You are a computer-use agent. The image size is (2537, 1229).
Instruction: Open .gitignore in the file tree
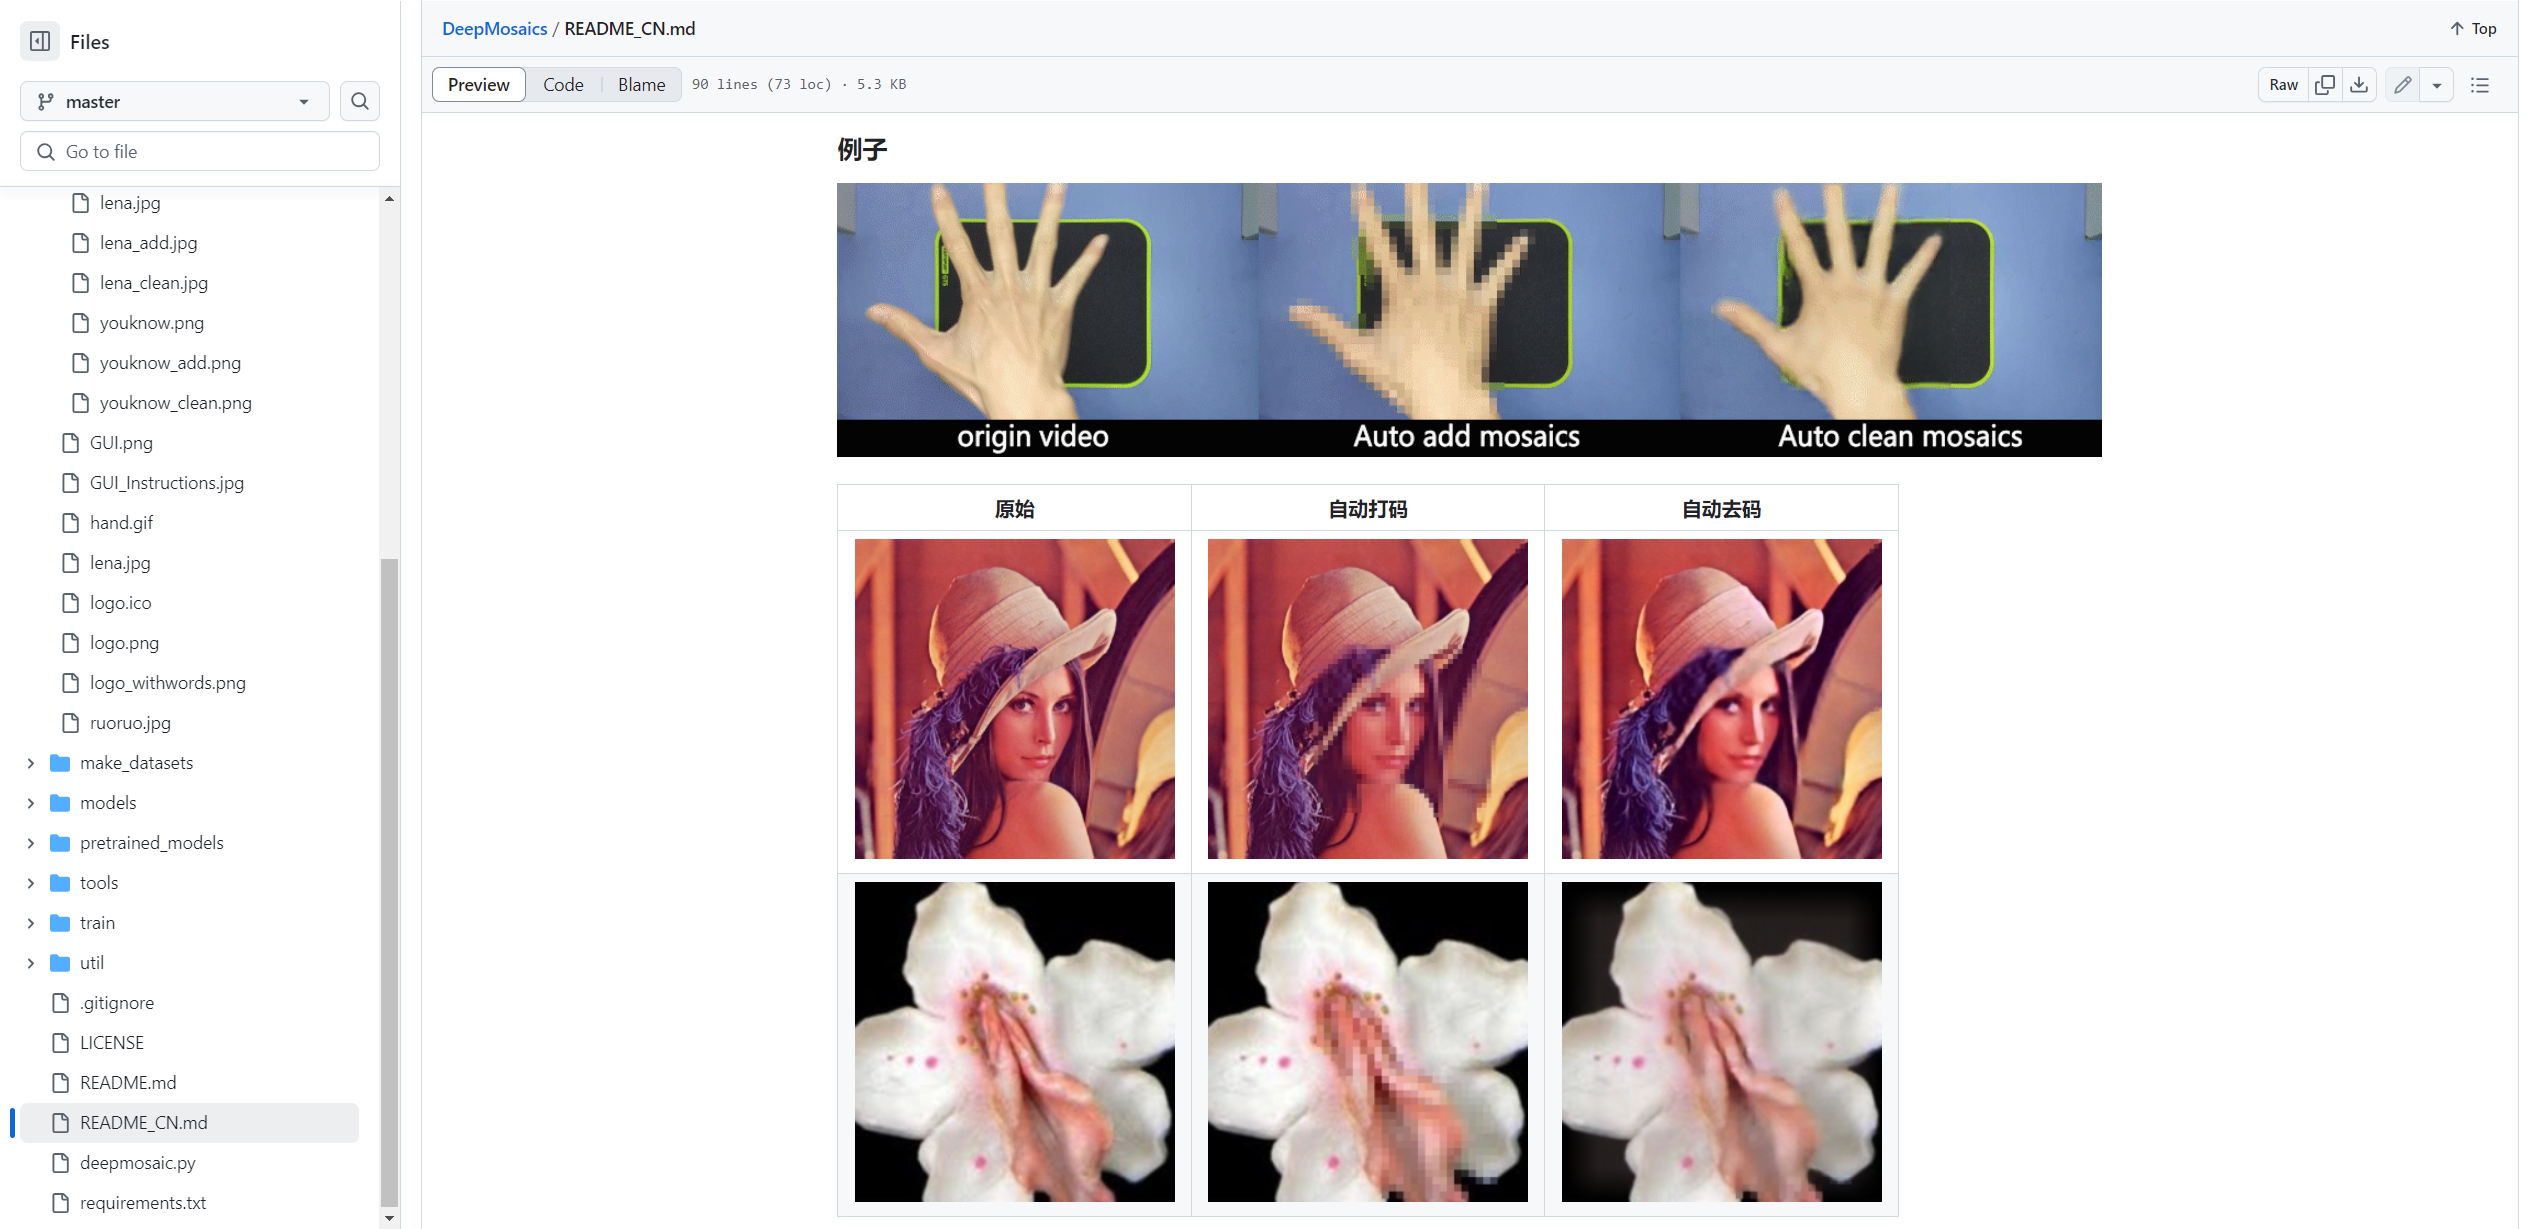[x=117, y=1003]
